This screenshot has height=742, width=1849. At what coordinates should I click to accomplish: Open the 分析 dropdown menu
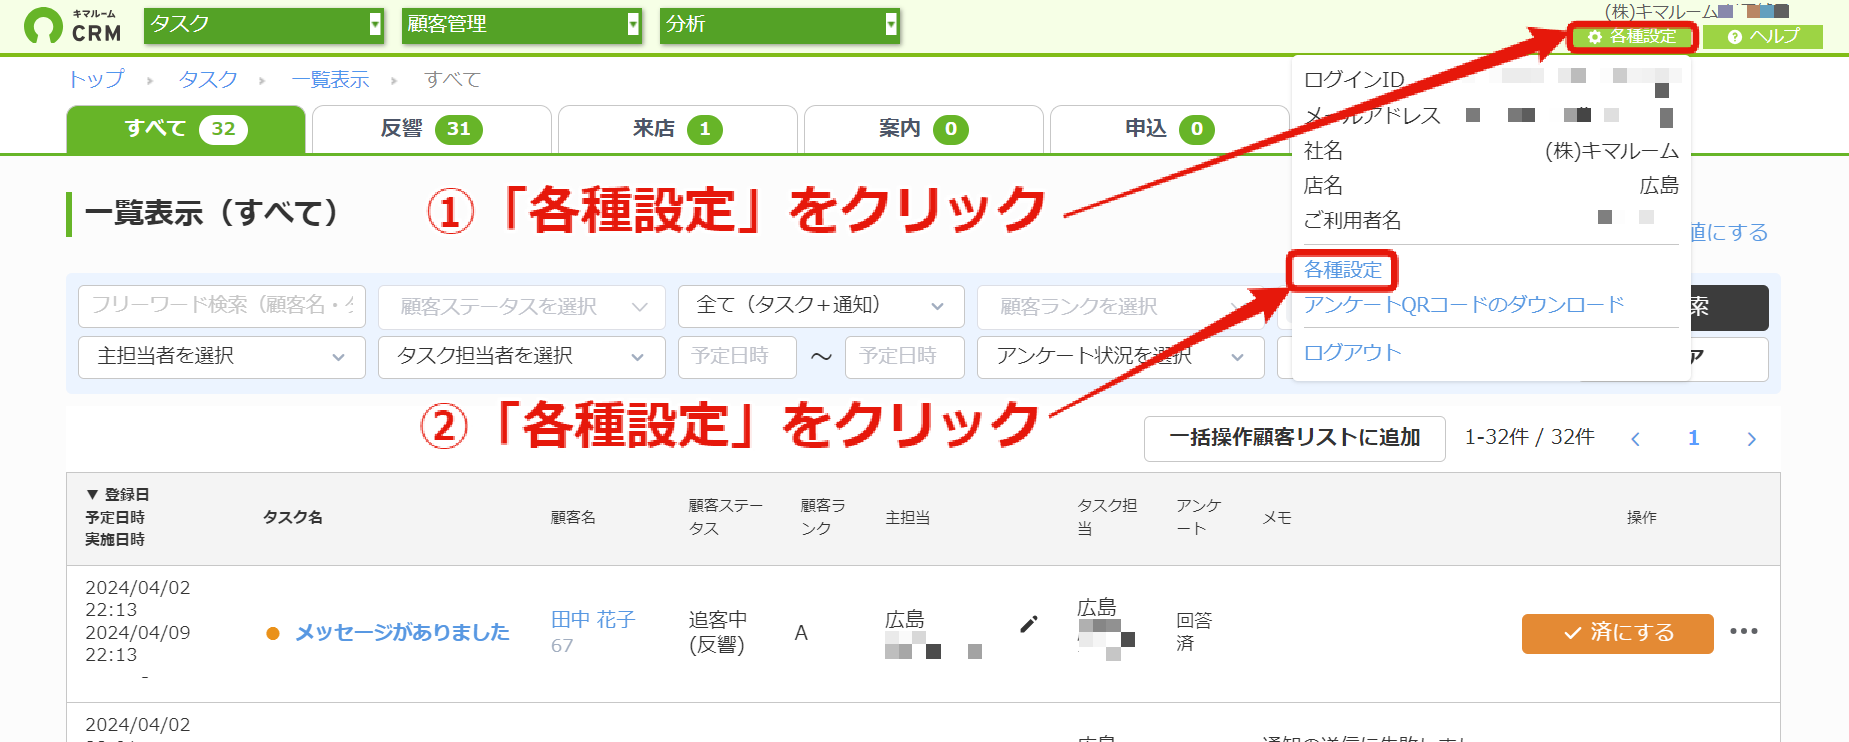(780, 25)
